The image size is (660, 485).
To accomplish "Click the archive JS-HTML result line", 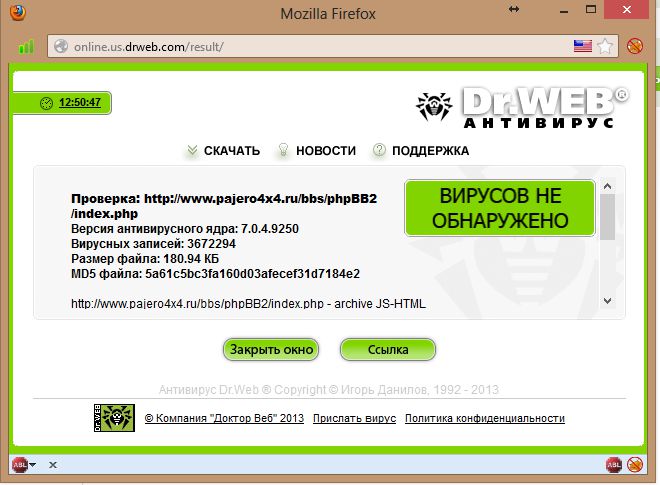I will [248, 304].
